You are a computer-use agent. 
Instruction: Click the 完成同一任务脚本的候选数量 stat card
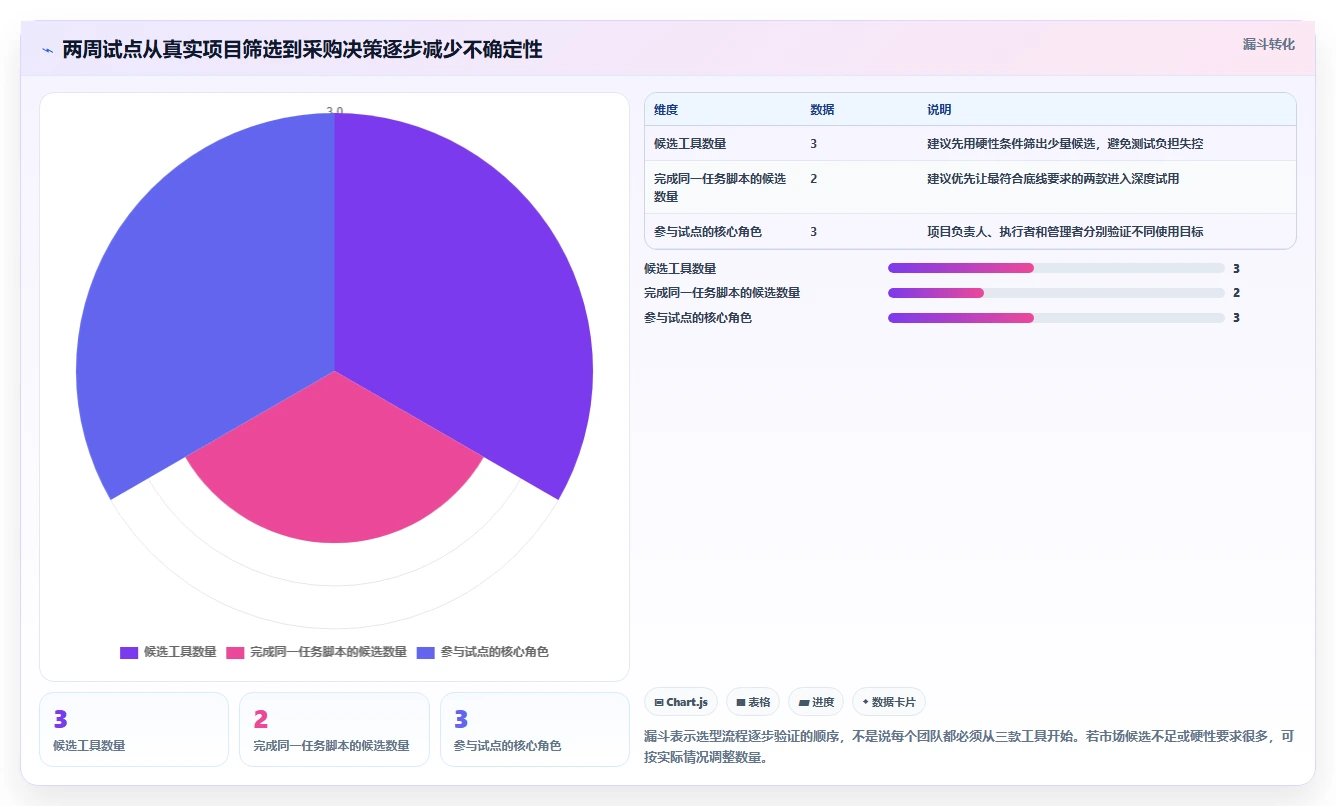(334, 730)
